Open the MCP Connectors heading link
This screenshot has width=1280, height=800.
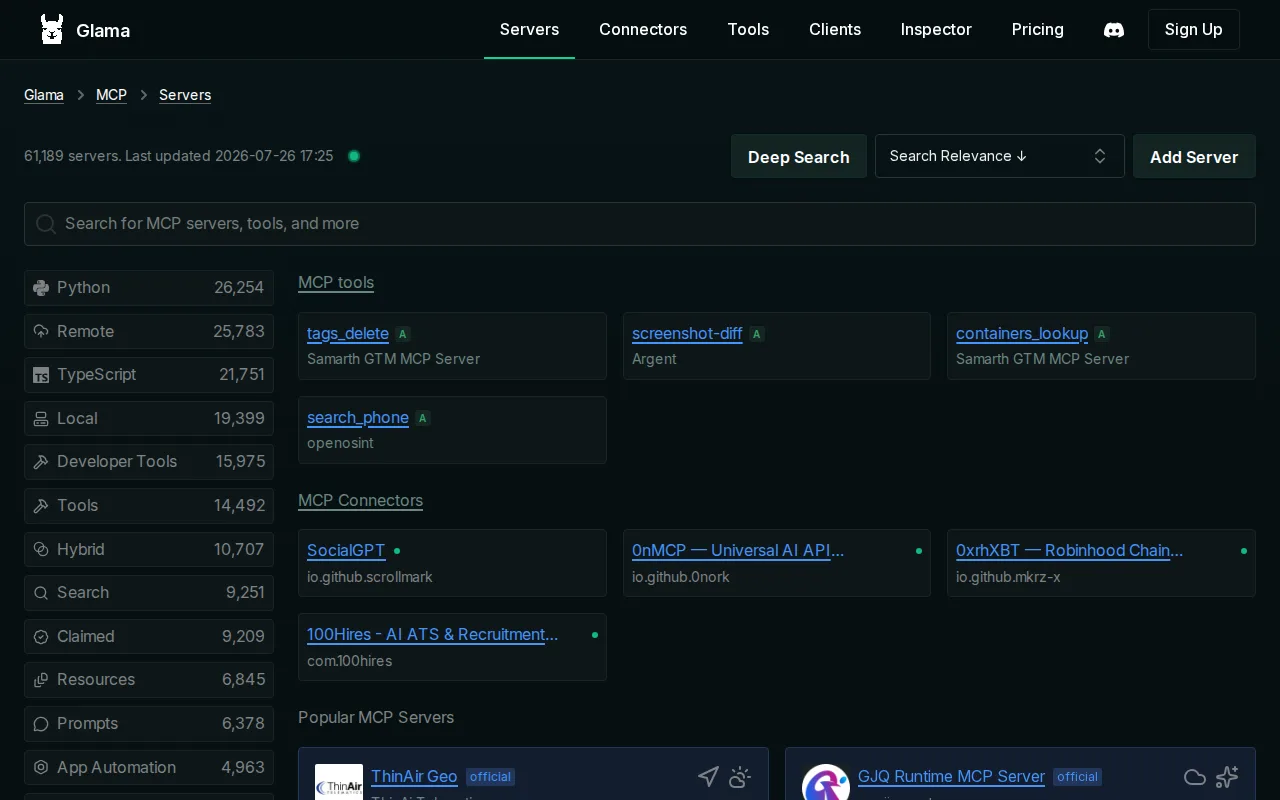pos(360,501)
